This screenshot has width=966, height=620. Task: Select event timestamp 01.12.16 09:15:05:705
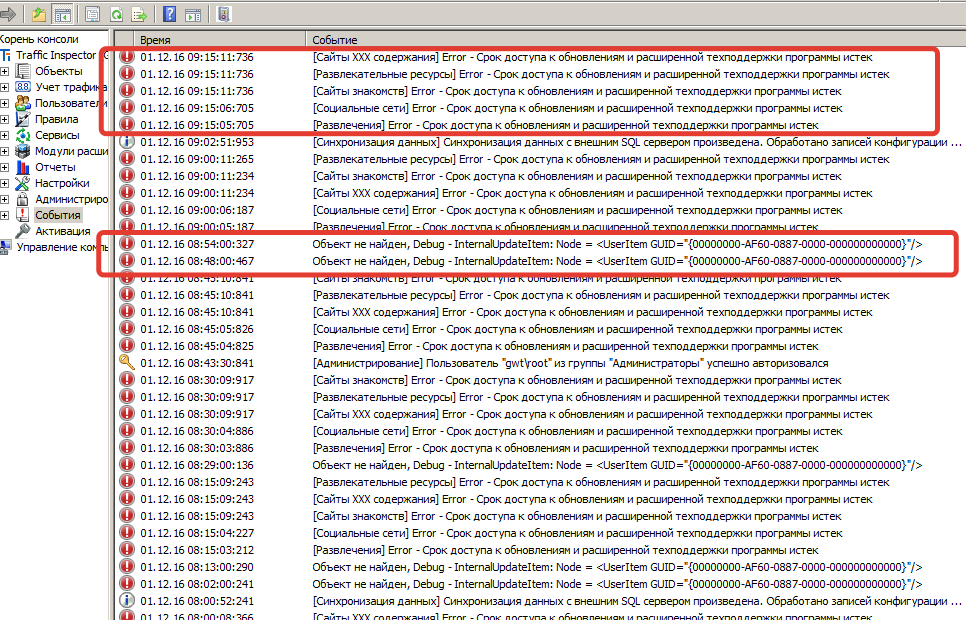(x=197, y=125)
